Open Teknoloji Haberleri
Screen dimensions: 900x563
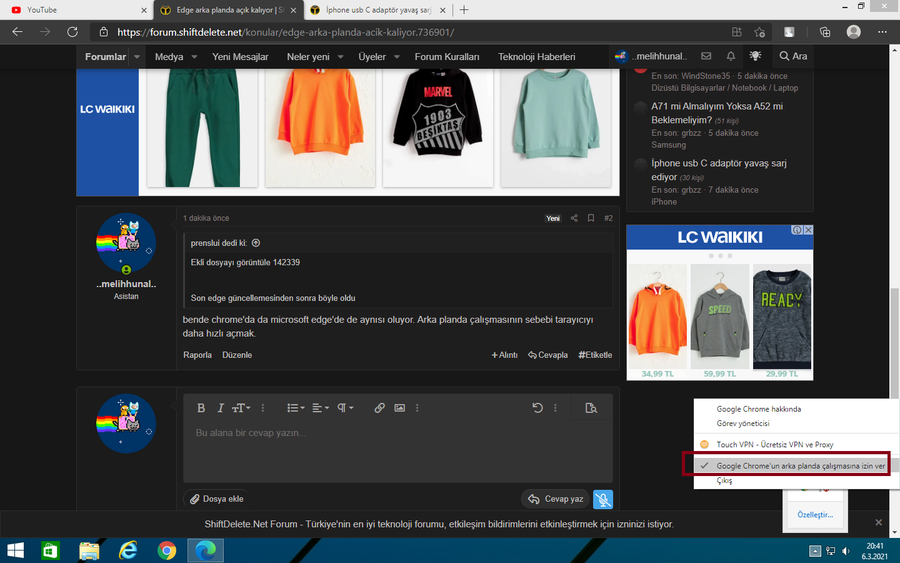[537, 57]
